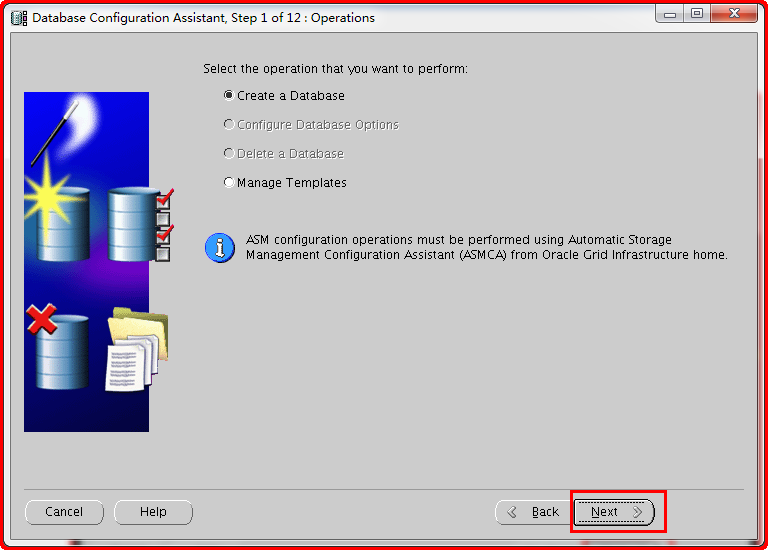Click the left chevron on Back button
This screenshot has height=550, width=768.
click(512, 512)
